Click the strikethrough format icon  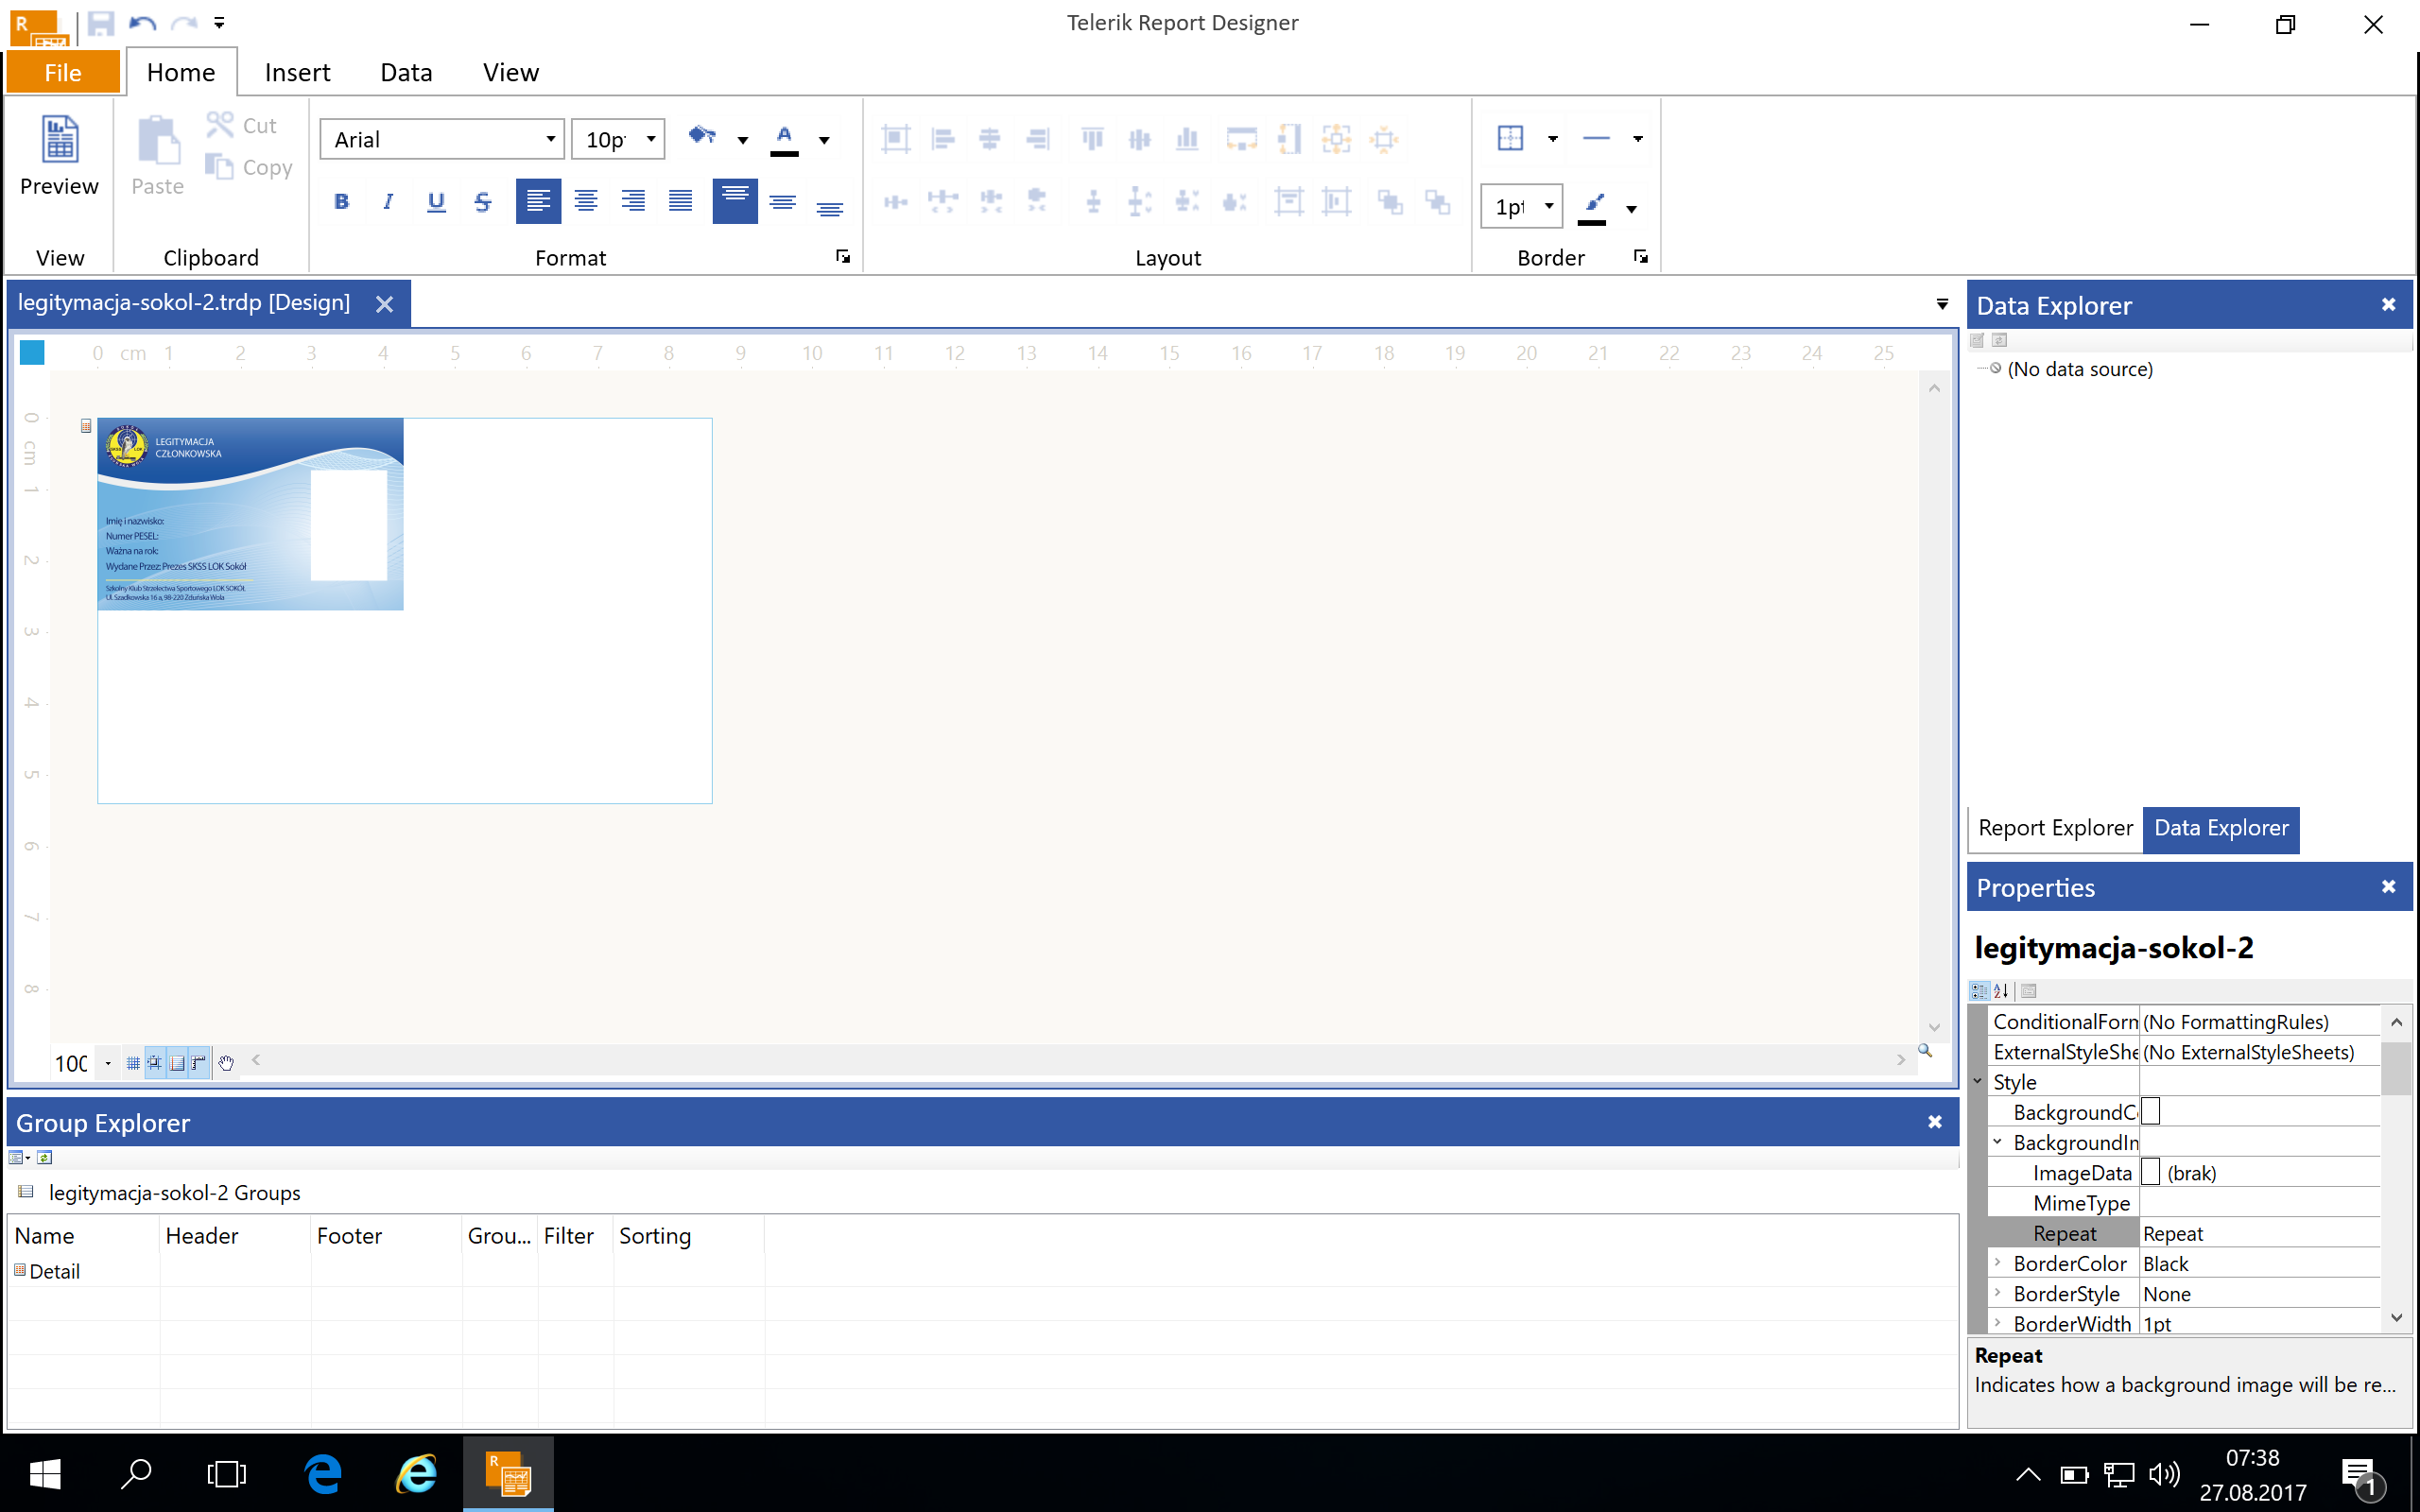(483, 201)
